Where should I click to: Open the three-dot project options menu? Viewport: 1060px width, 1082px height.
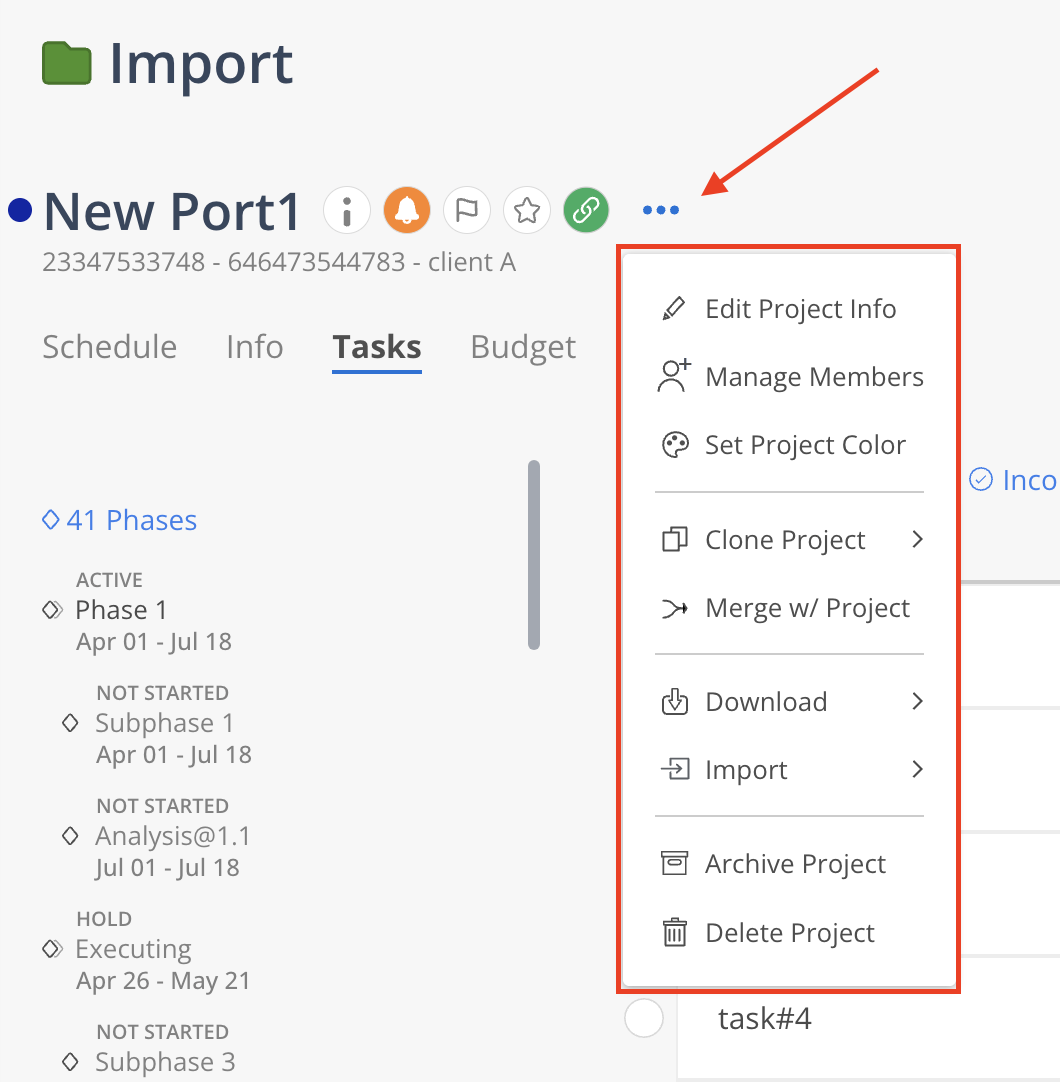click(x=661, y=211)
